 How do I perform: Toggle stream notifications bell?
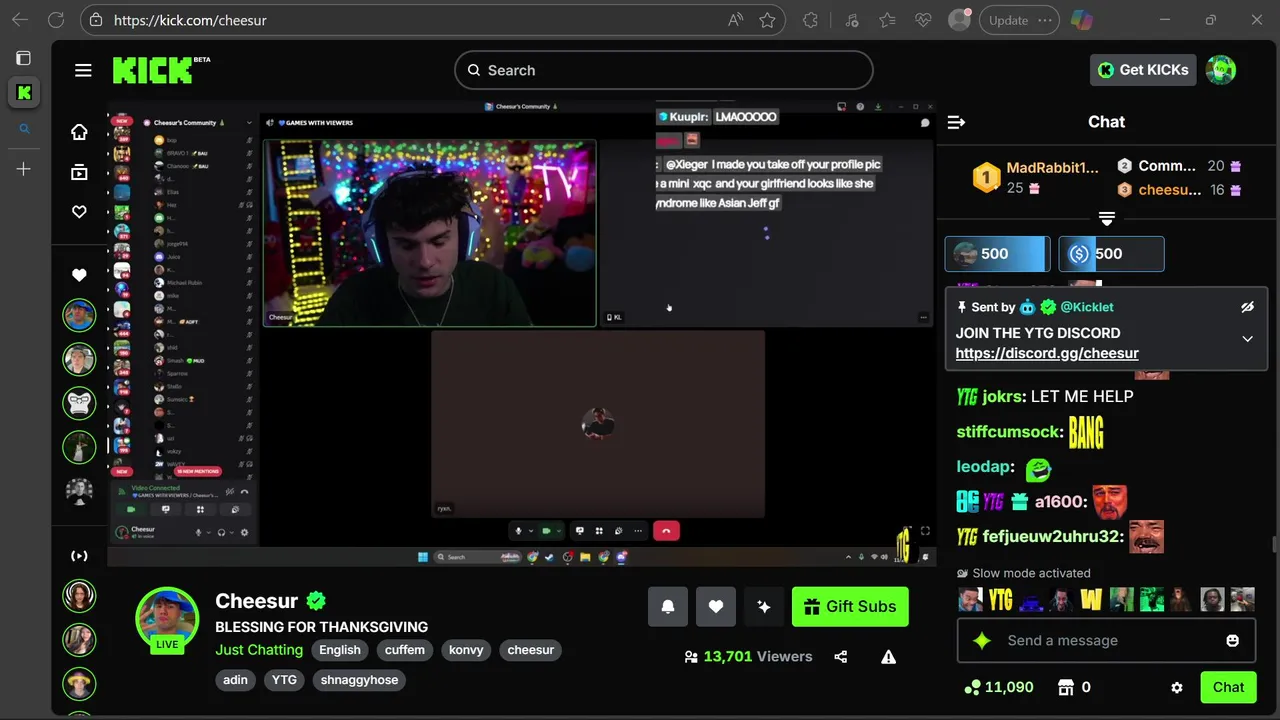(x=668, y=607)
